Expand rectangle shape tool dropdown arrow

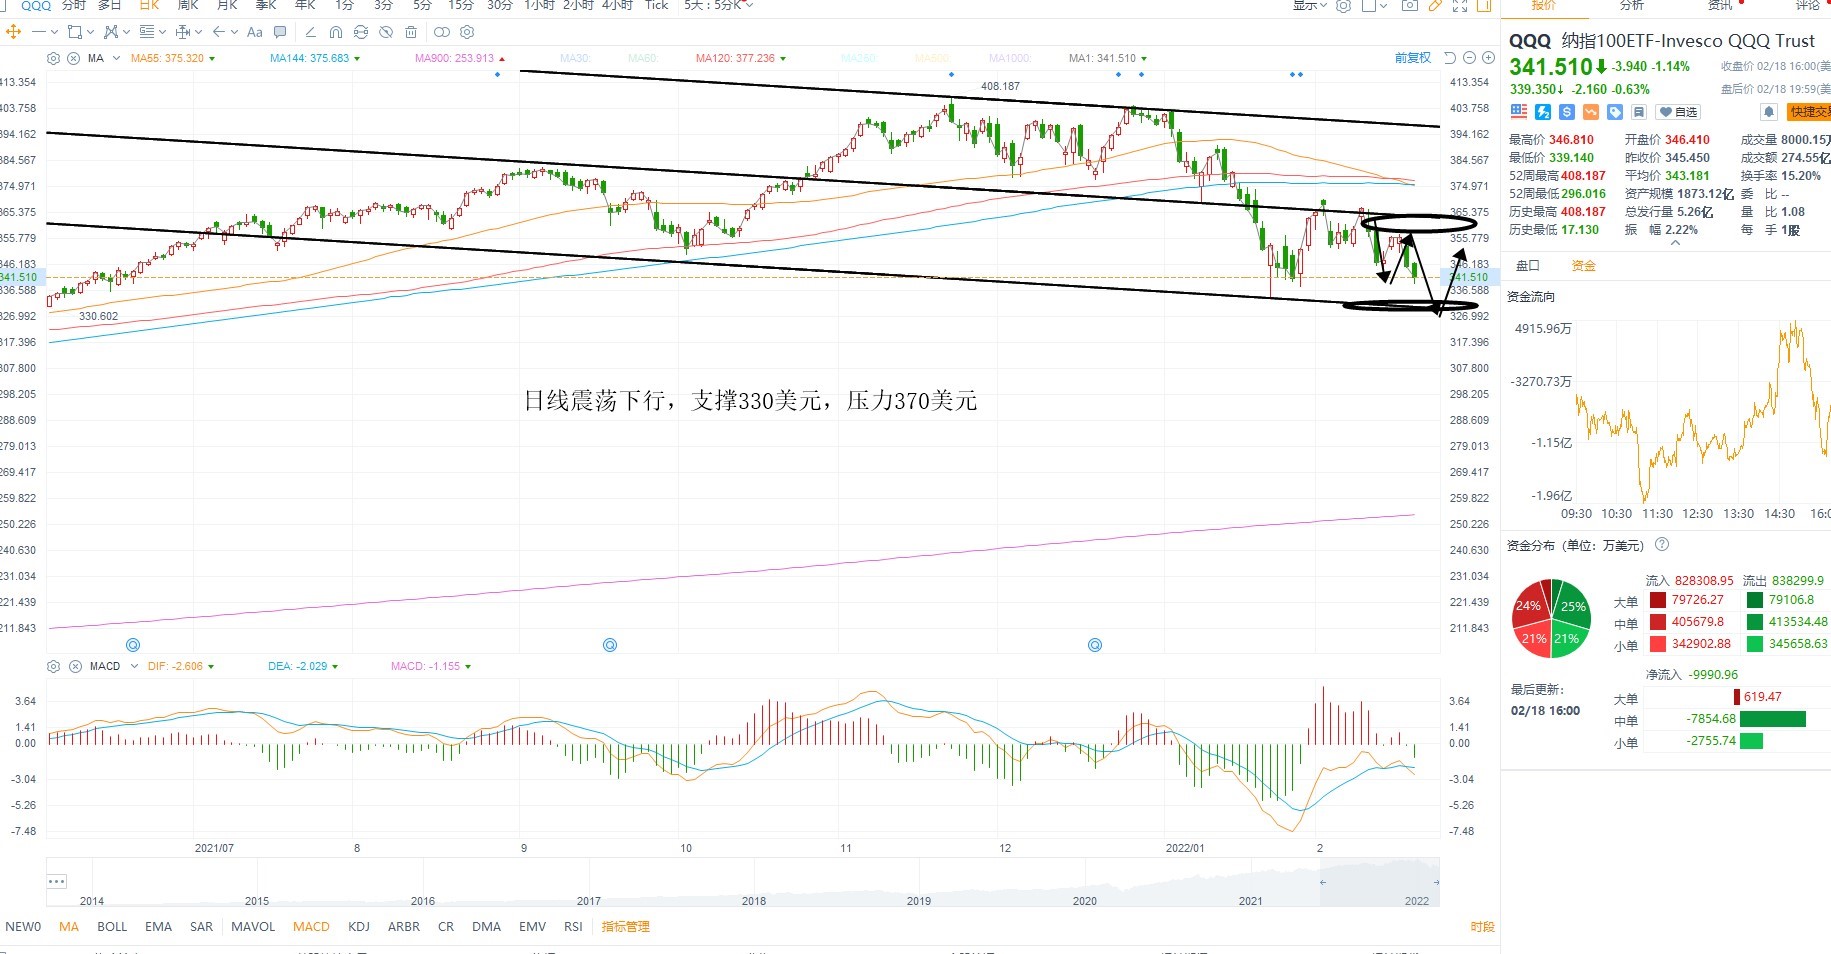point(90,32)
